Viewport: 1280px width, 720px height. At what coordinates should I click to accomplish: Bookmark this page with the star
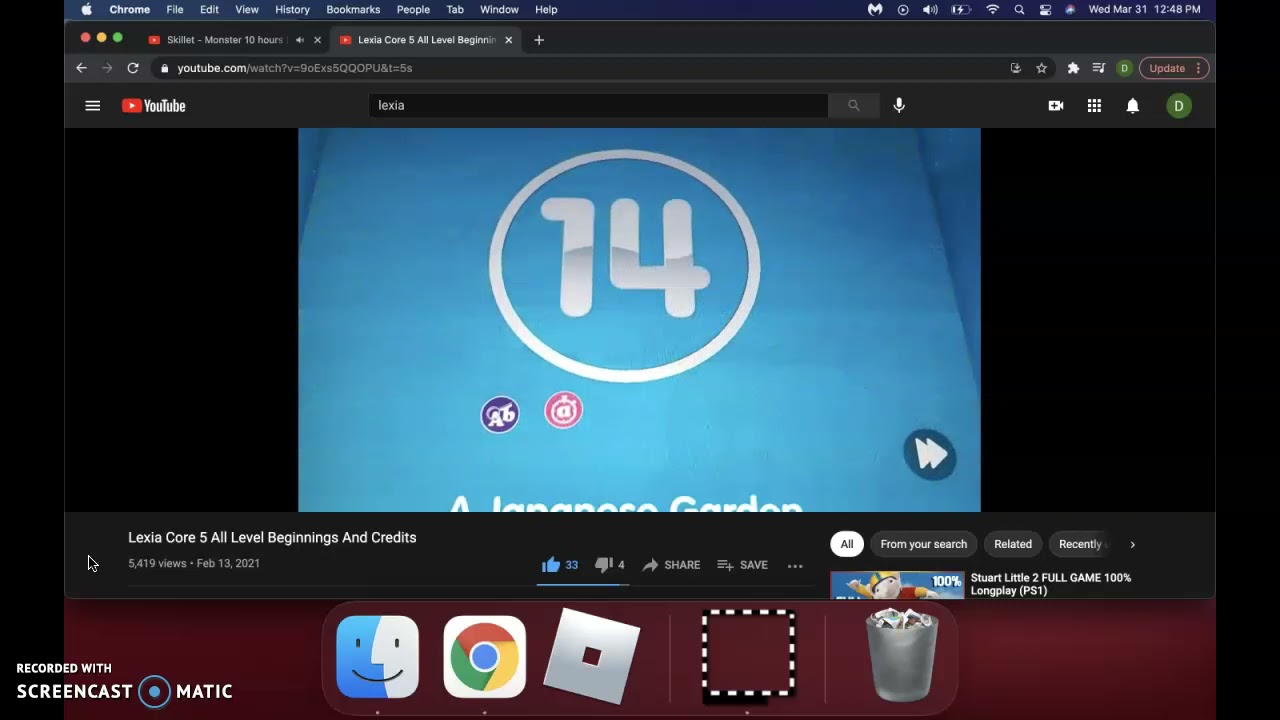(1042, 68)
